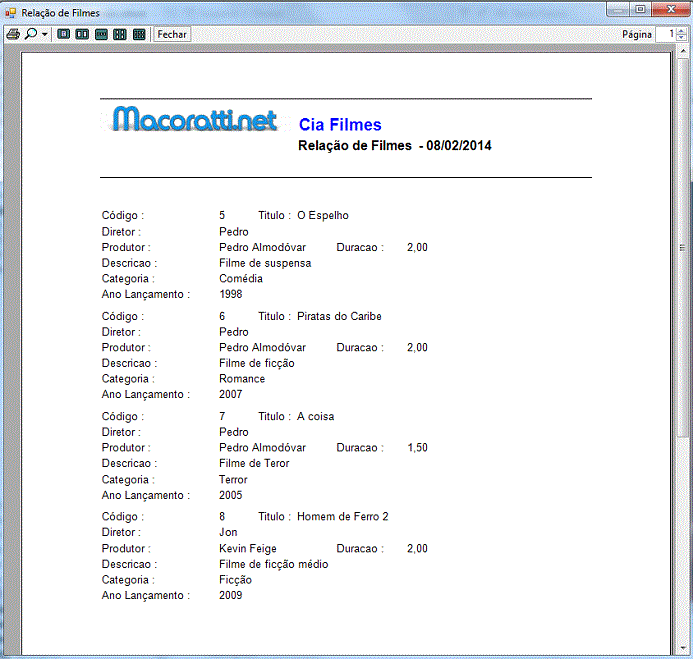The height and width of the screenshot is (659, 693).
Task: Click the window title bar app icon
Action: tap(11, 13)
